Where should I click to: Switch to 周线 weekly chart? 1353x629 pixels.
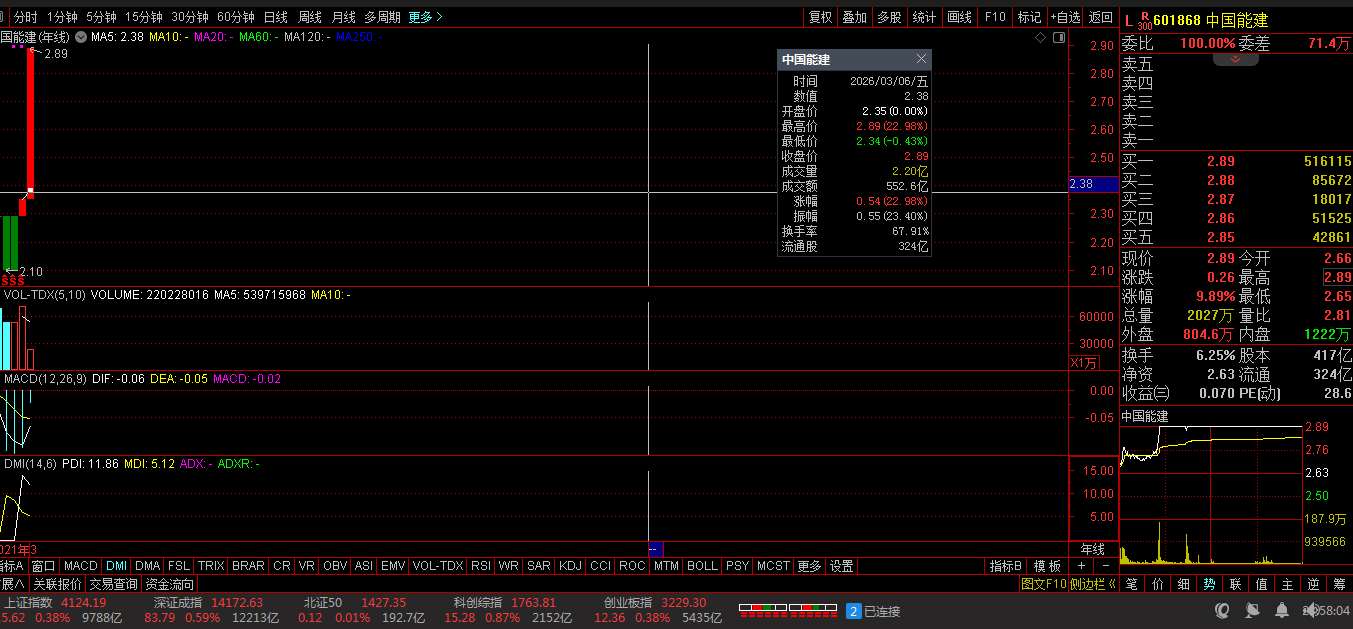(310, 17)
